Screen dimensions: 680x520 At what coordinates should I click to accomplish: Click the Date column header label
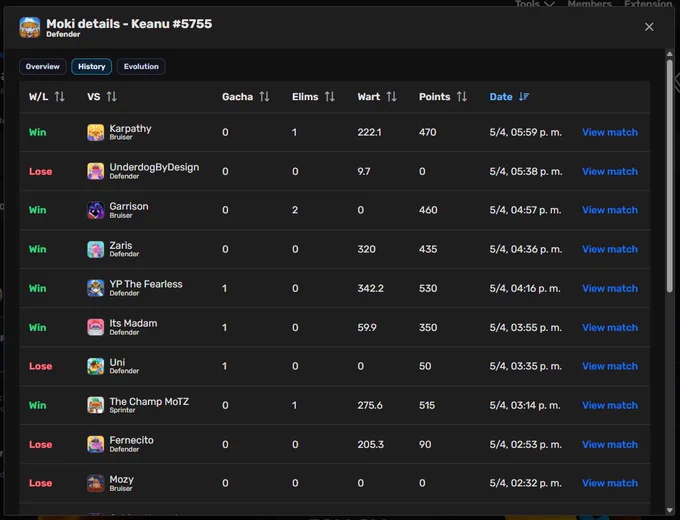[501, 97]
